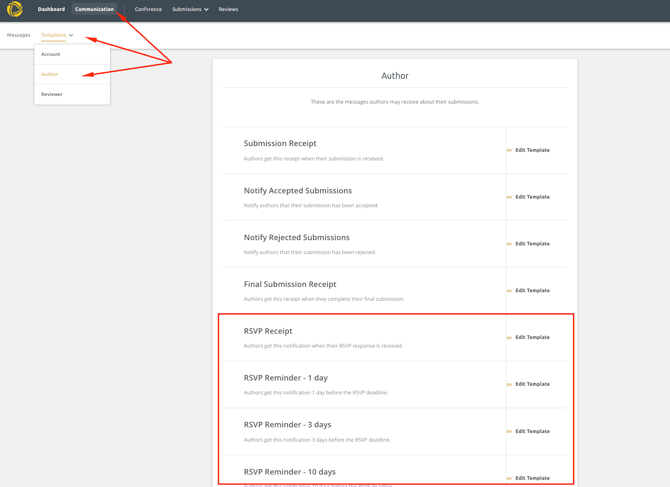This screenshot has width=670, height=487.
Task: Click pencil icon beside RSVP Receipt
Action: (509, 338)
